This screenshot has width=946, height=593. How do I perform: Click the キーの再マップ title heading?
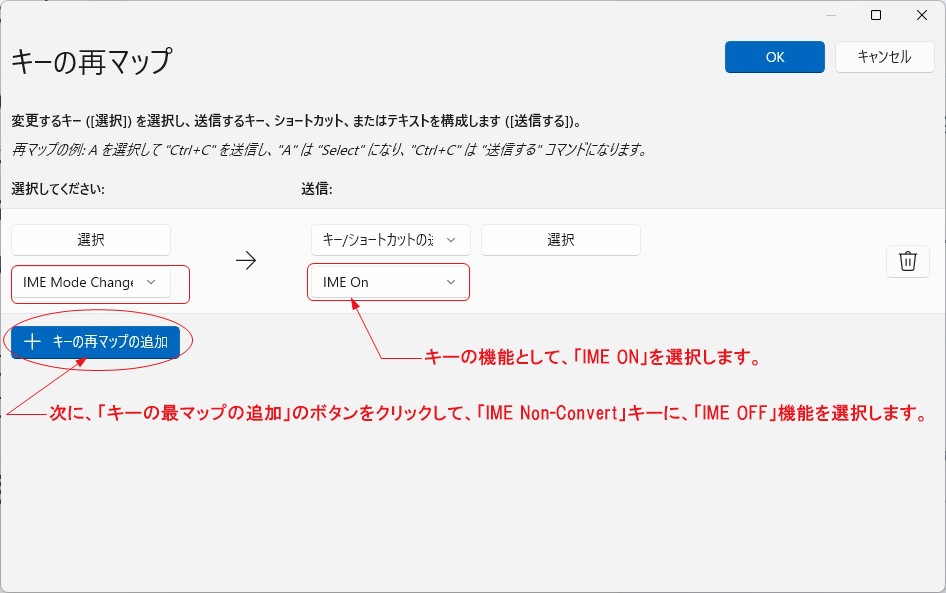coord(91,61)
